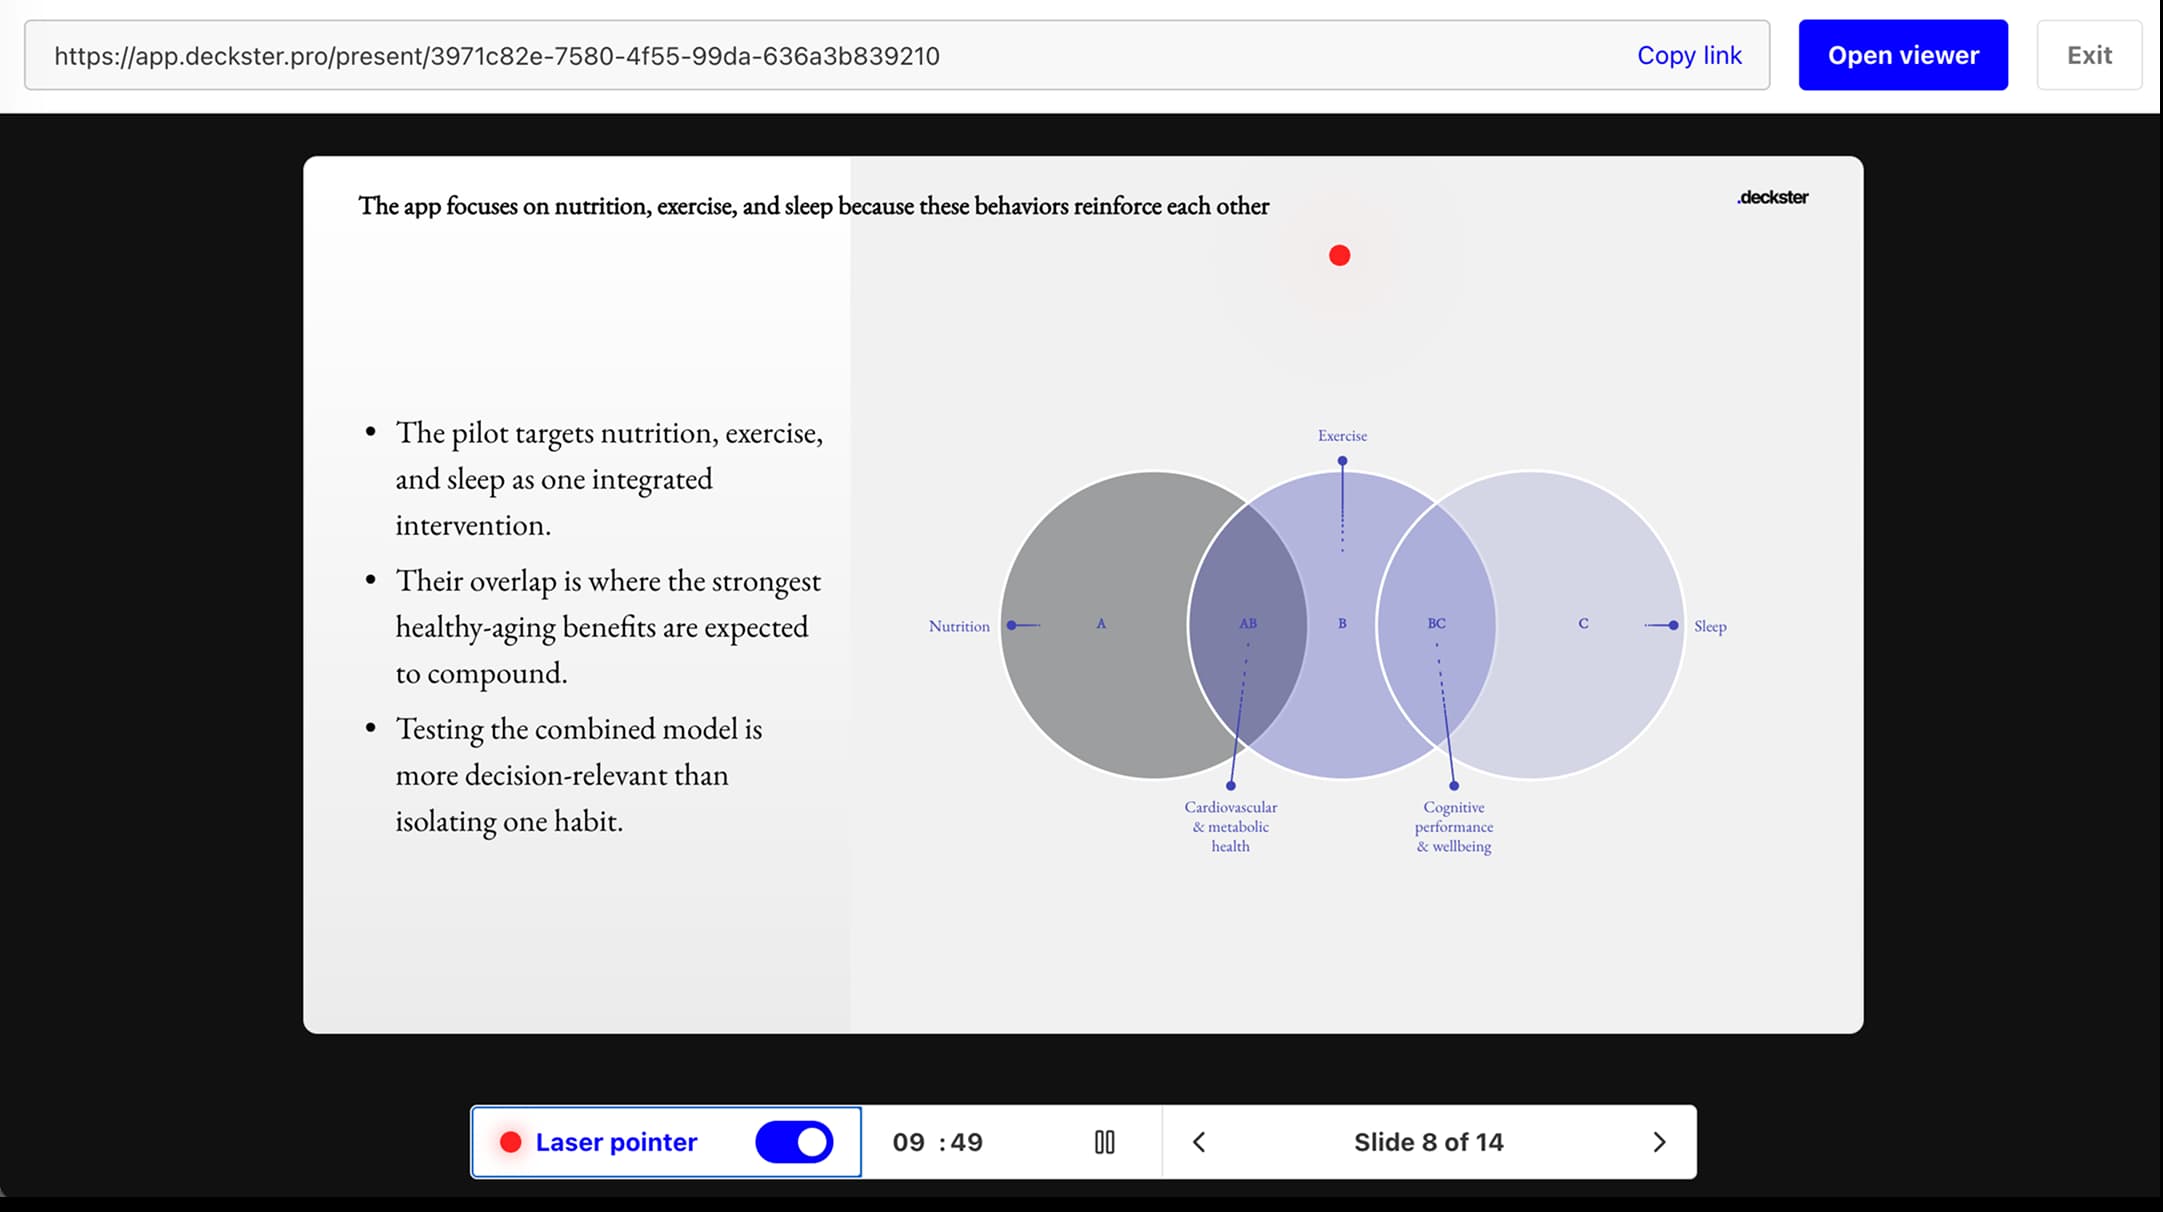Click the Laser pointer text label

coord(616,1142)
